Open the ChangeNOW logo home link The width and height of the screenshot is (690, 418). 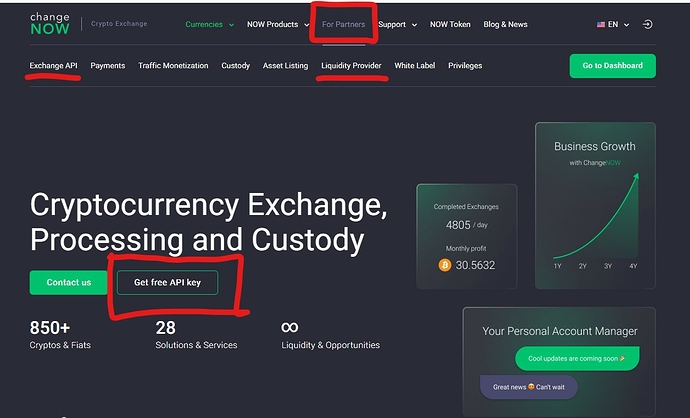(50, 24)
